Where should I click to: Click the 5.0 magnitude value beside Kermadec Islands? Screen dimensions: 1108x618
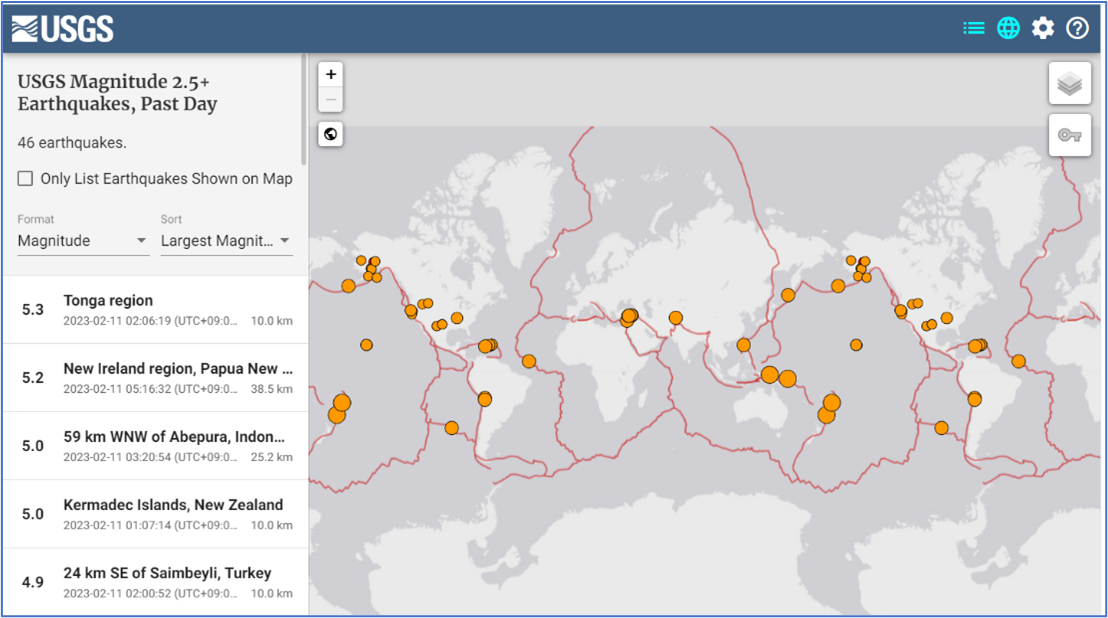point(33,514)
